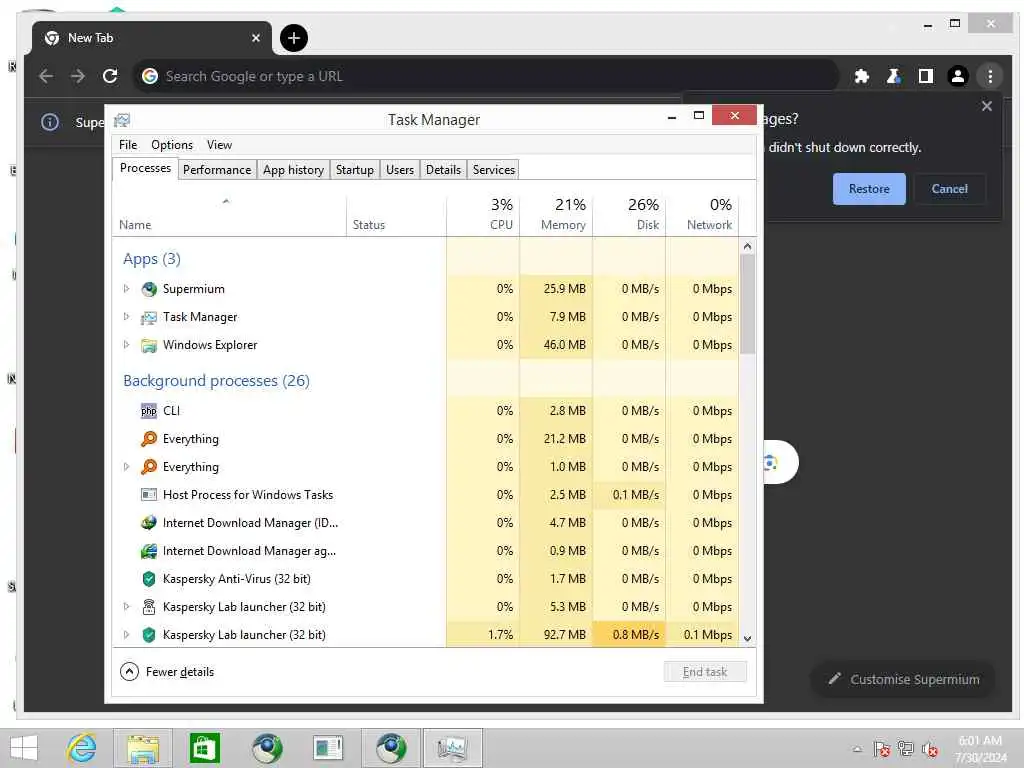Click the Start button on the taskbar
This screenshot has width=1024, height=768.
click(24, 748)
